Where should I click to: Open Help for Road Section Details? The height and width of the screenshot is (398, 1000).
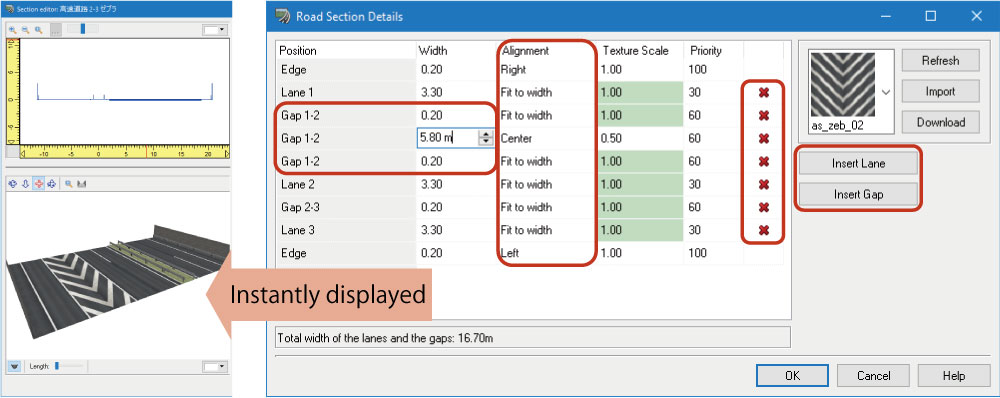click(x=953, y=376)
